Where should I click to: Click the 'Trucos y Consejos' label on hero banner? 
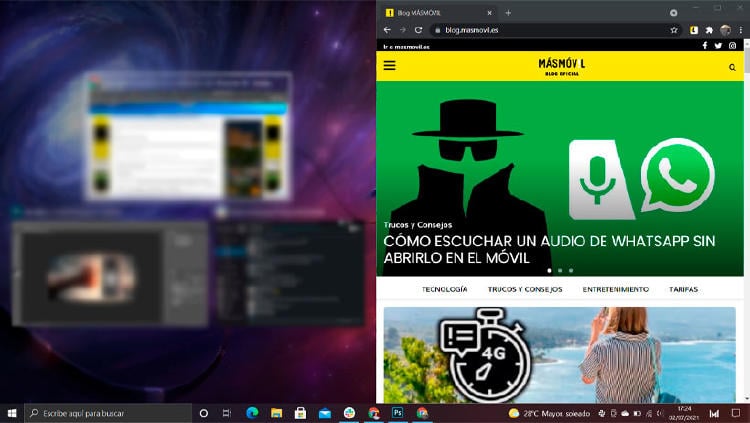pyautogui.click(x=418, y=224)
